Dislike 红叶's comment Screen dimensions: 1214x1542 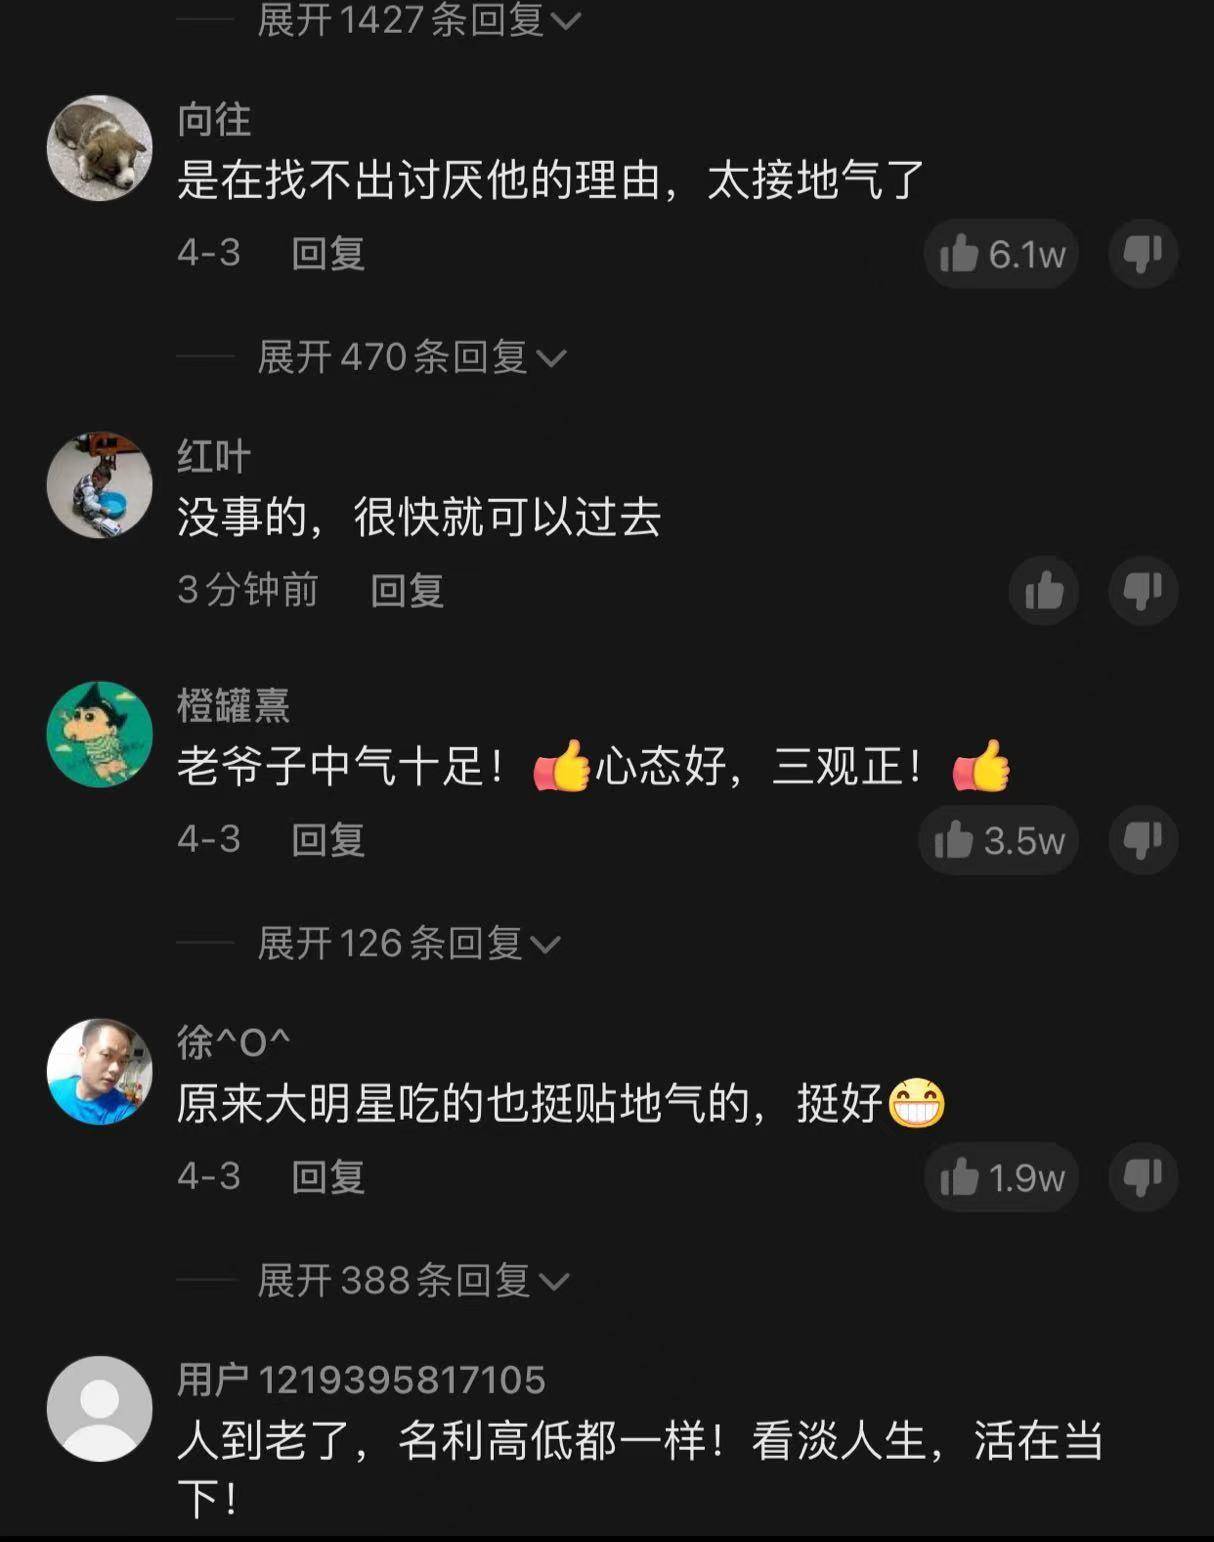click(x=1143, y=591)
